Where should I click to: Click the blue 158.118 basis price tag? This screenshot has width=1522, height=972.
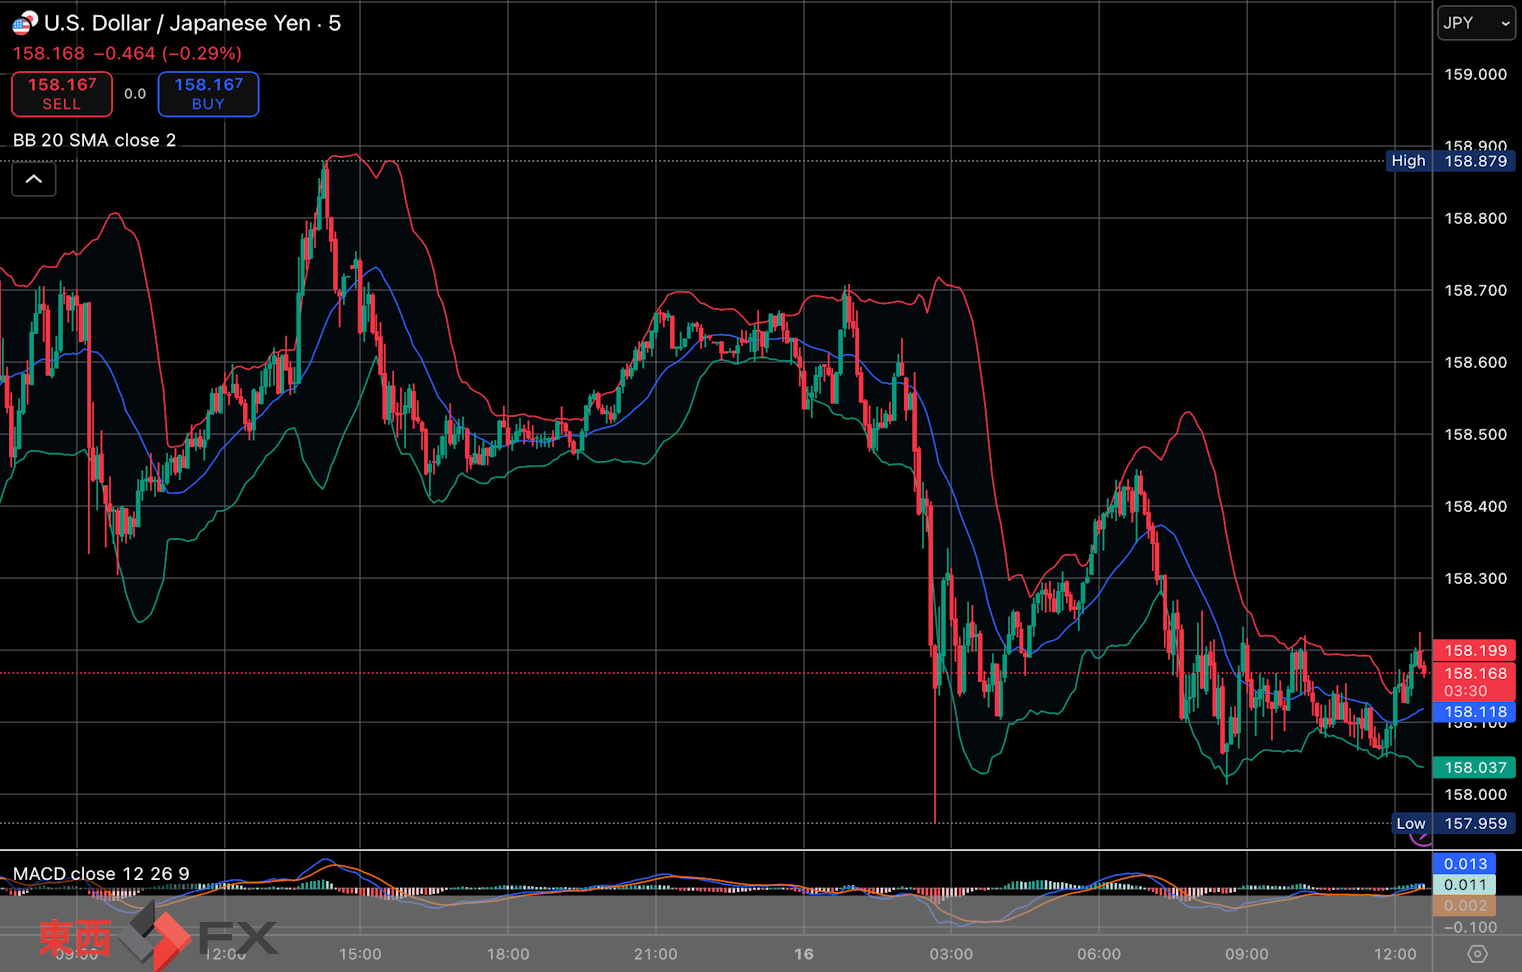click(1475, 712)
